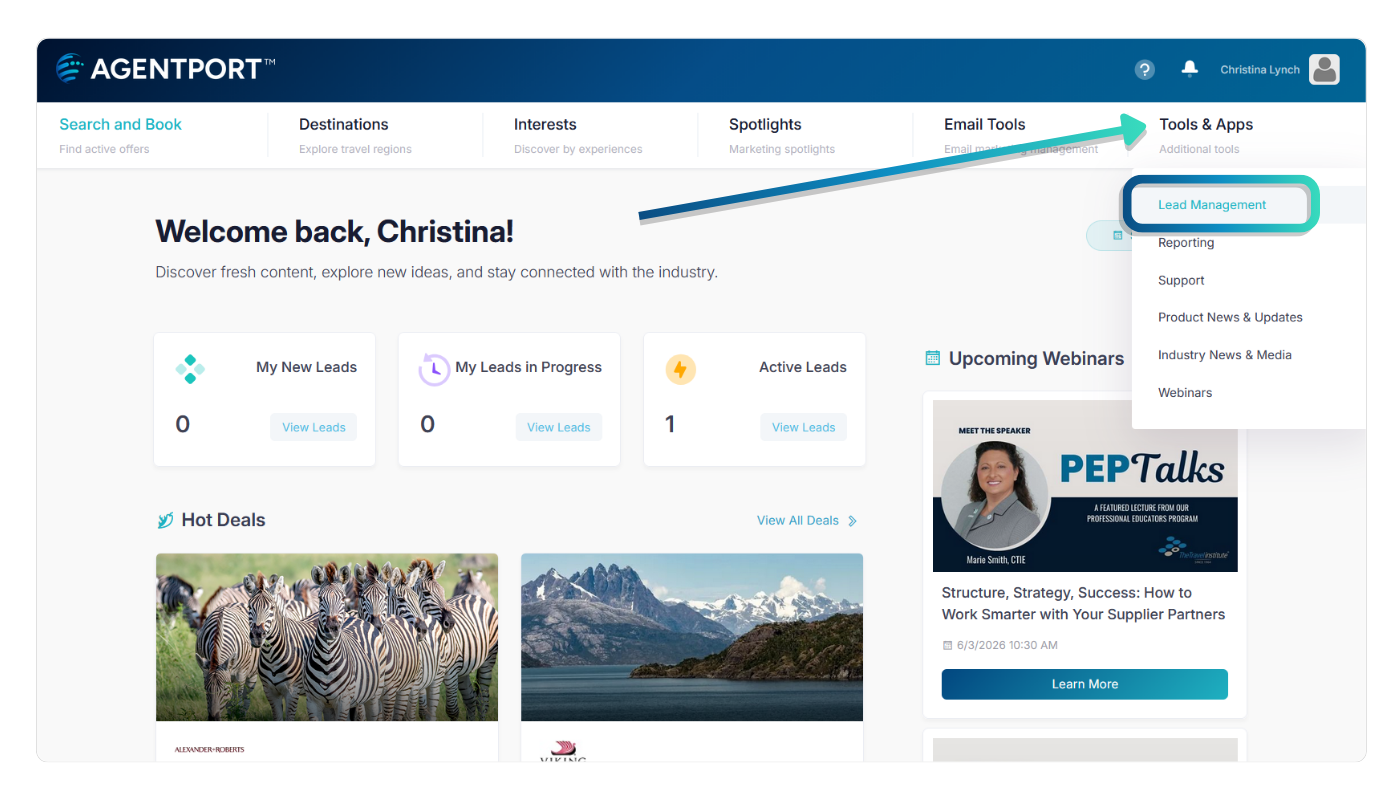This screenshot has height=800, width=1400.
Task: Click the View All Deals chevron arrow
Action: 852,521
